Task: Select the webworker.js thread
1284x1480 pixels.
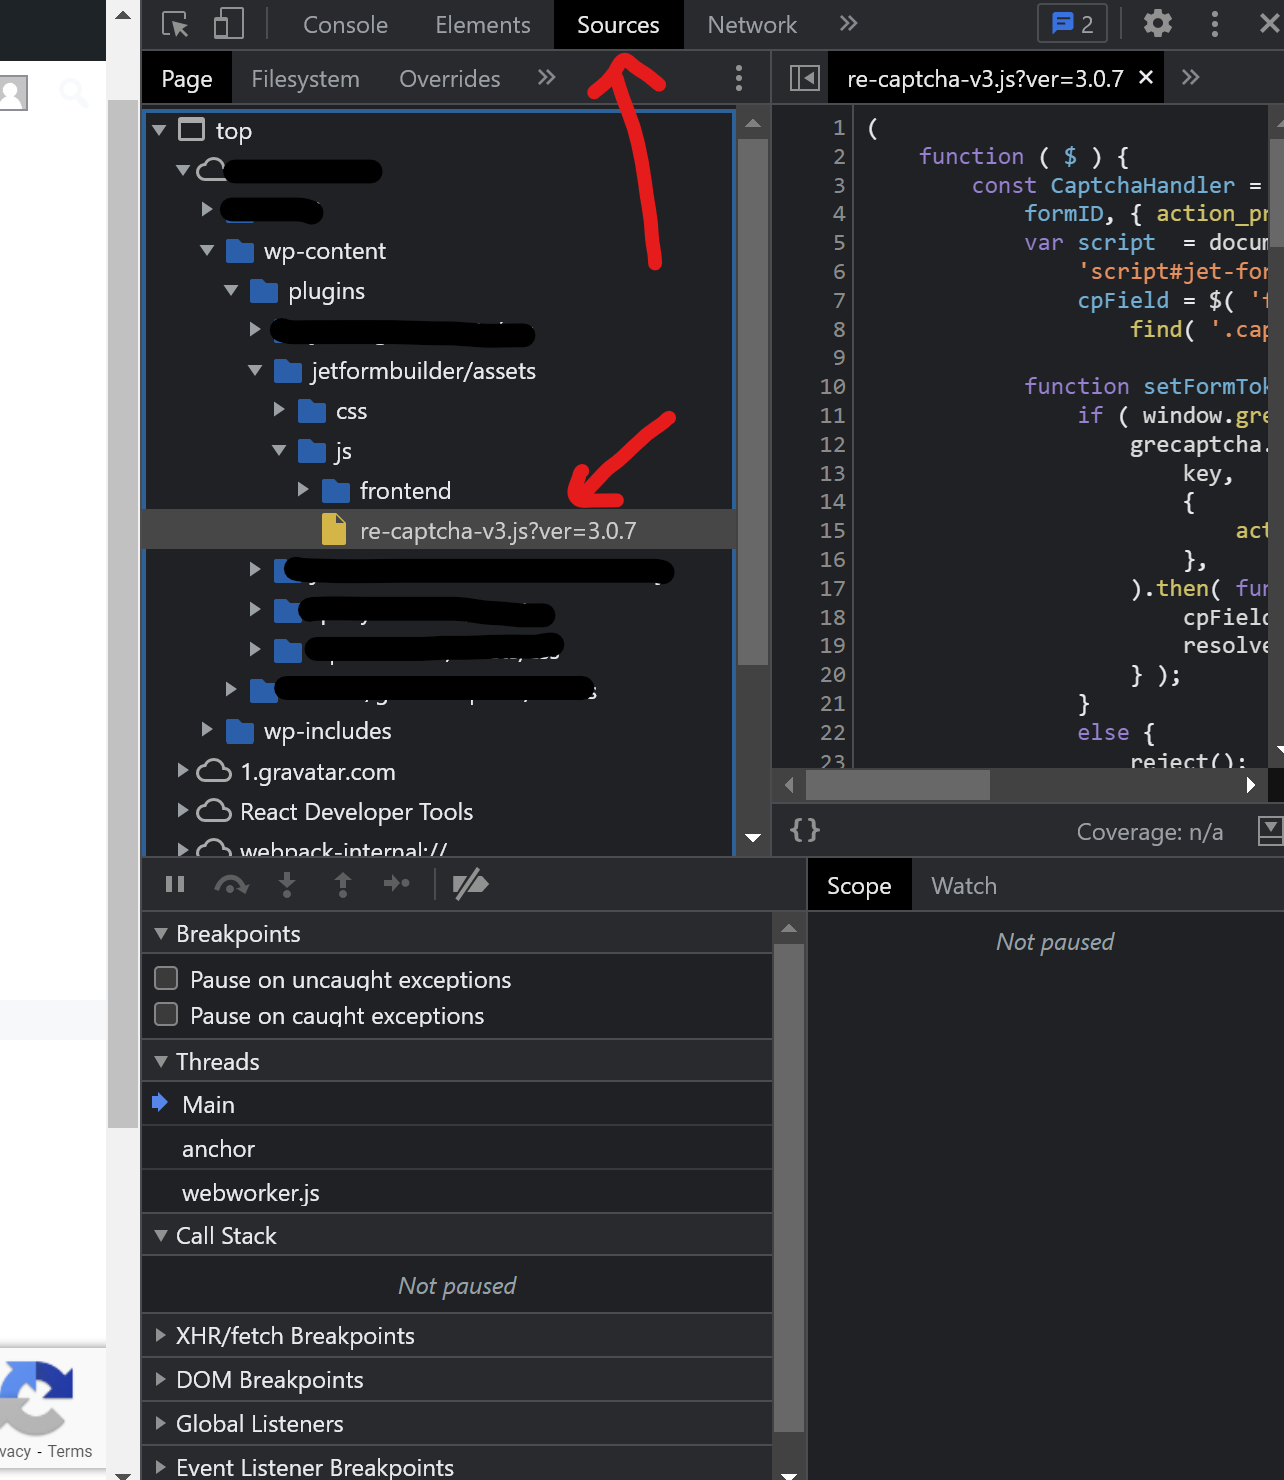Action: point(250,1191)
